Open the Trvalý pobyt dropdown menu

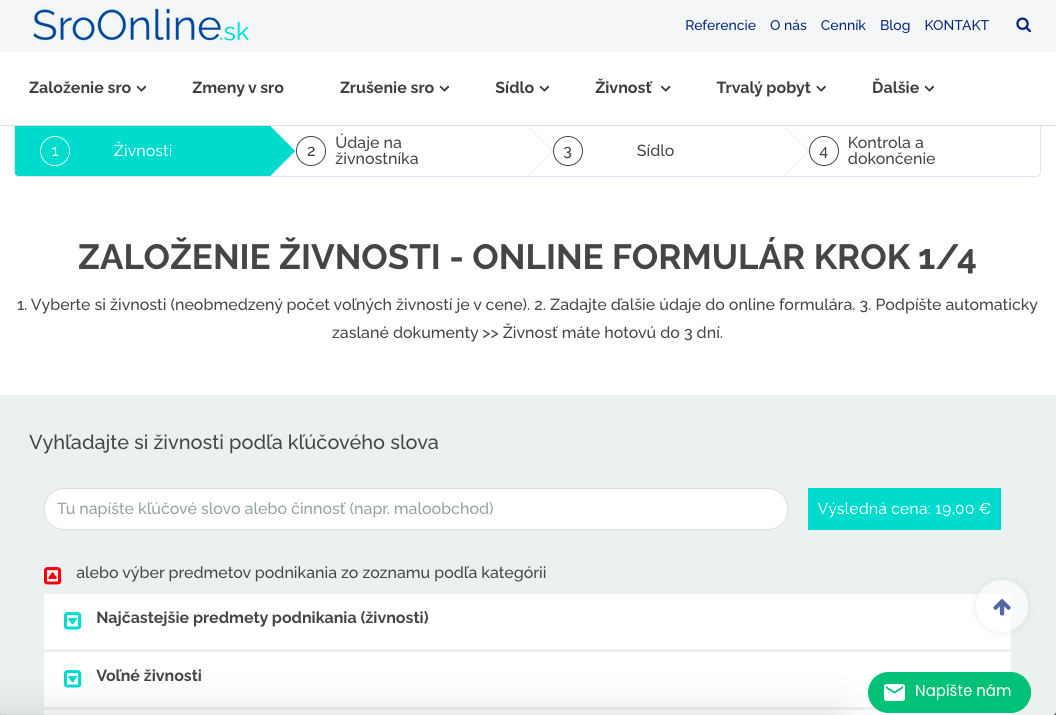[771, 88]
